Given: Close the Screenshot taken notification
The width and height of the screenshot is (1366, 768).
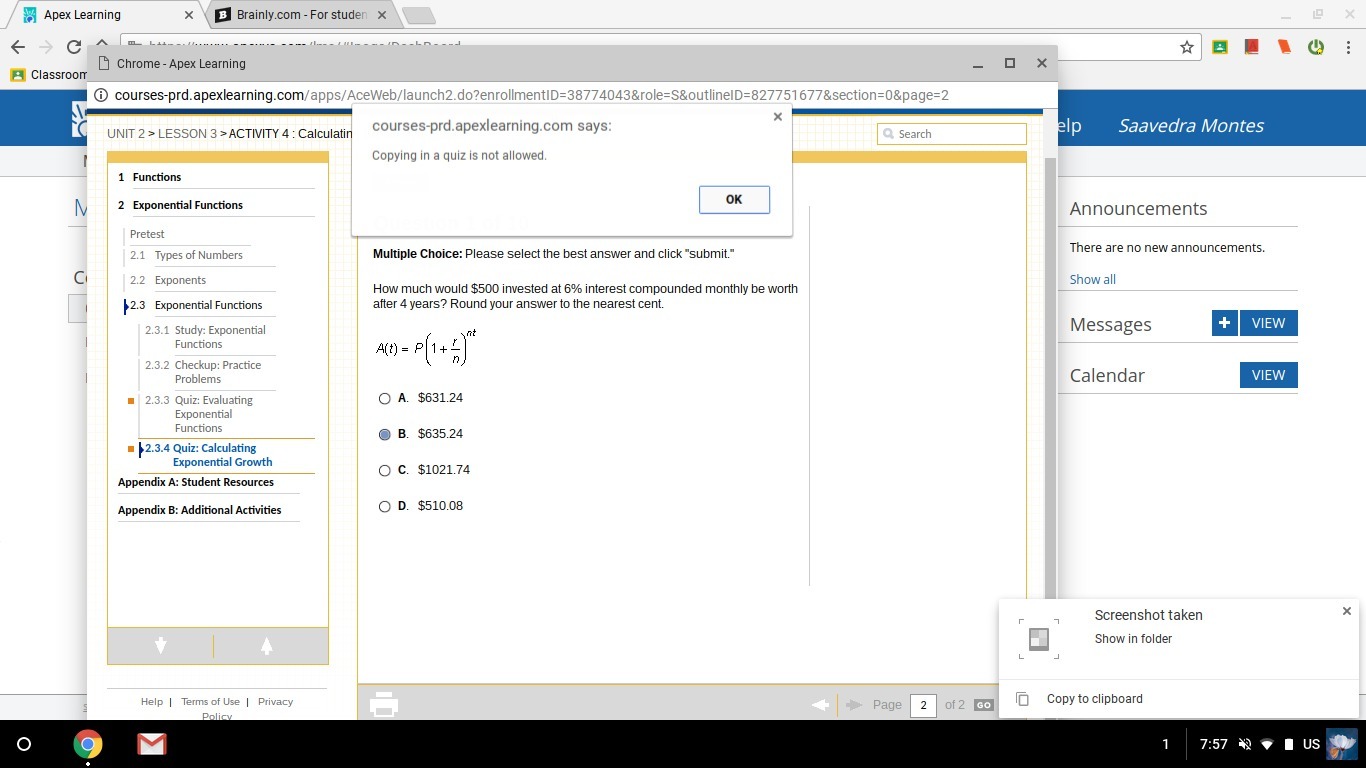Looking at the screenshot, I should coord(1346,611).
